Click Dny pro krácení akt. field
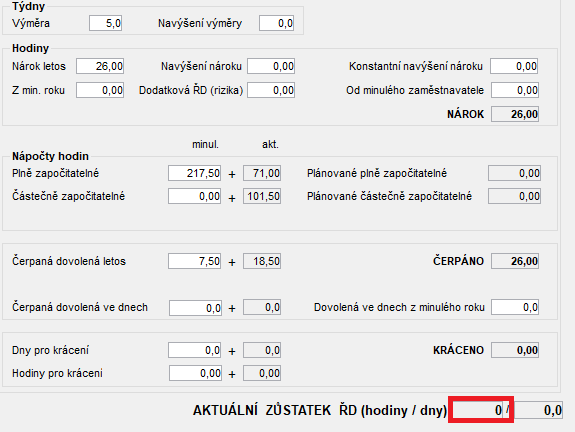Viewport: 575px width, 432px height. [x=262, y=350]
